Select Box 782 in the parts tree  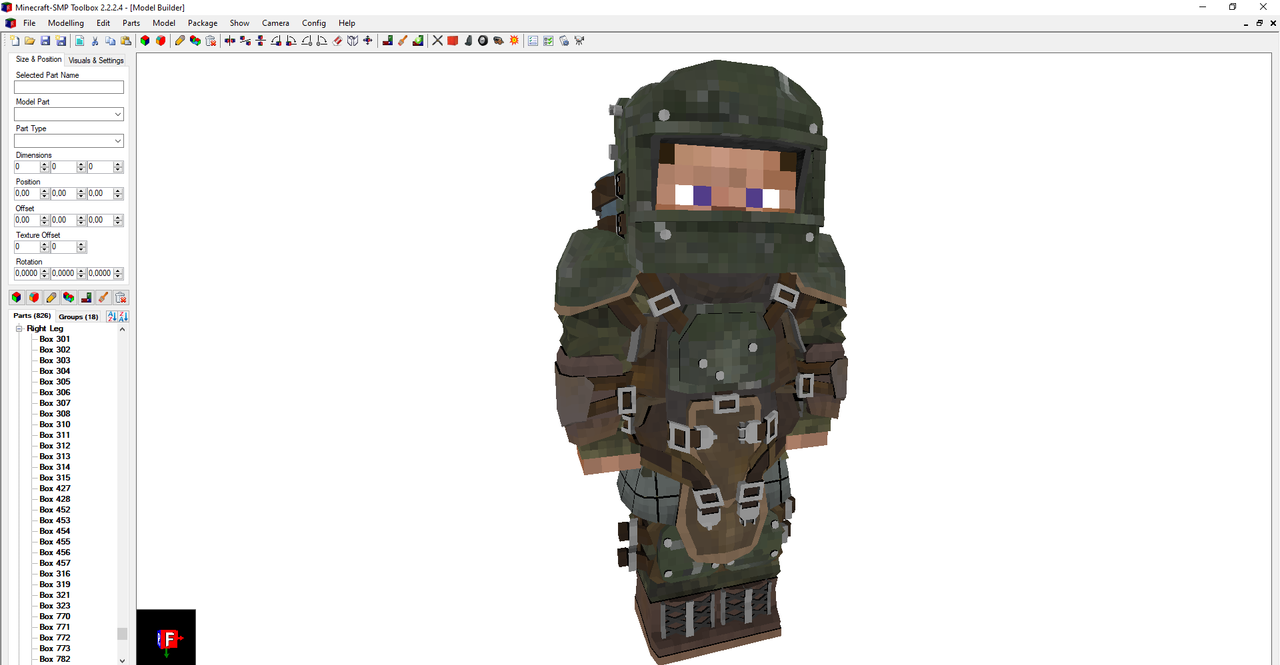[55, 659]
